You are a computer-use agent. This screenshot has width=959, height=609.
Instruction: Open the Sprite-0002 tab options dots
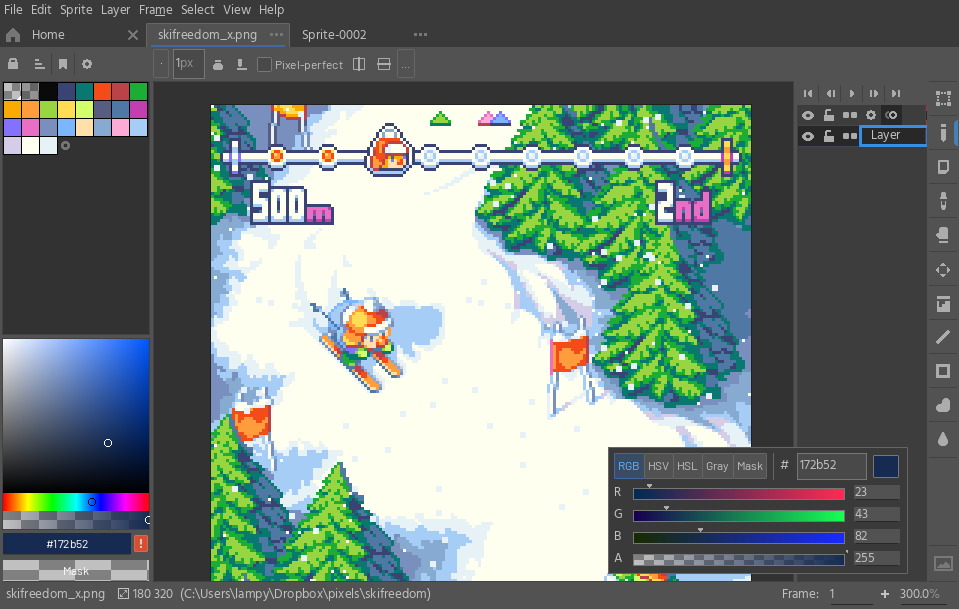click(420, 35)
